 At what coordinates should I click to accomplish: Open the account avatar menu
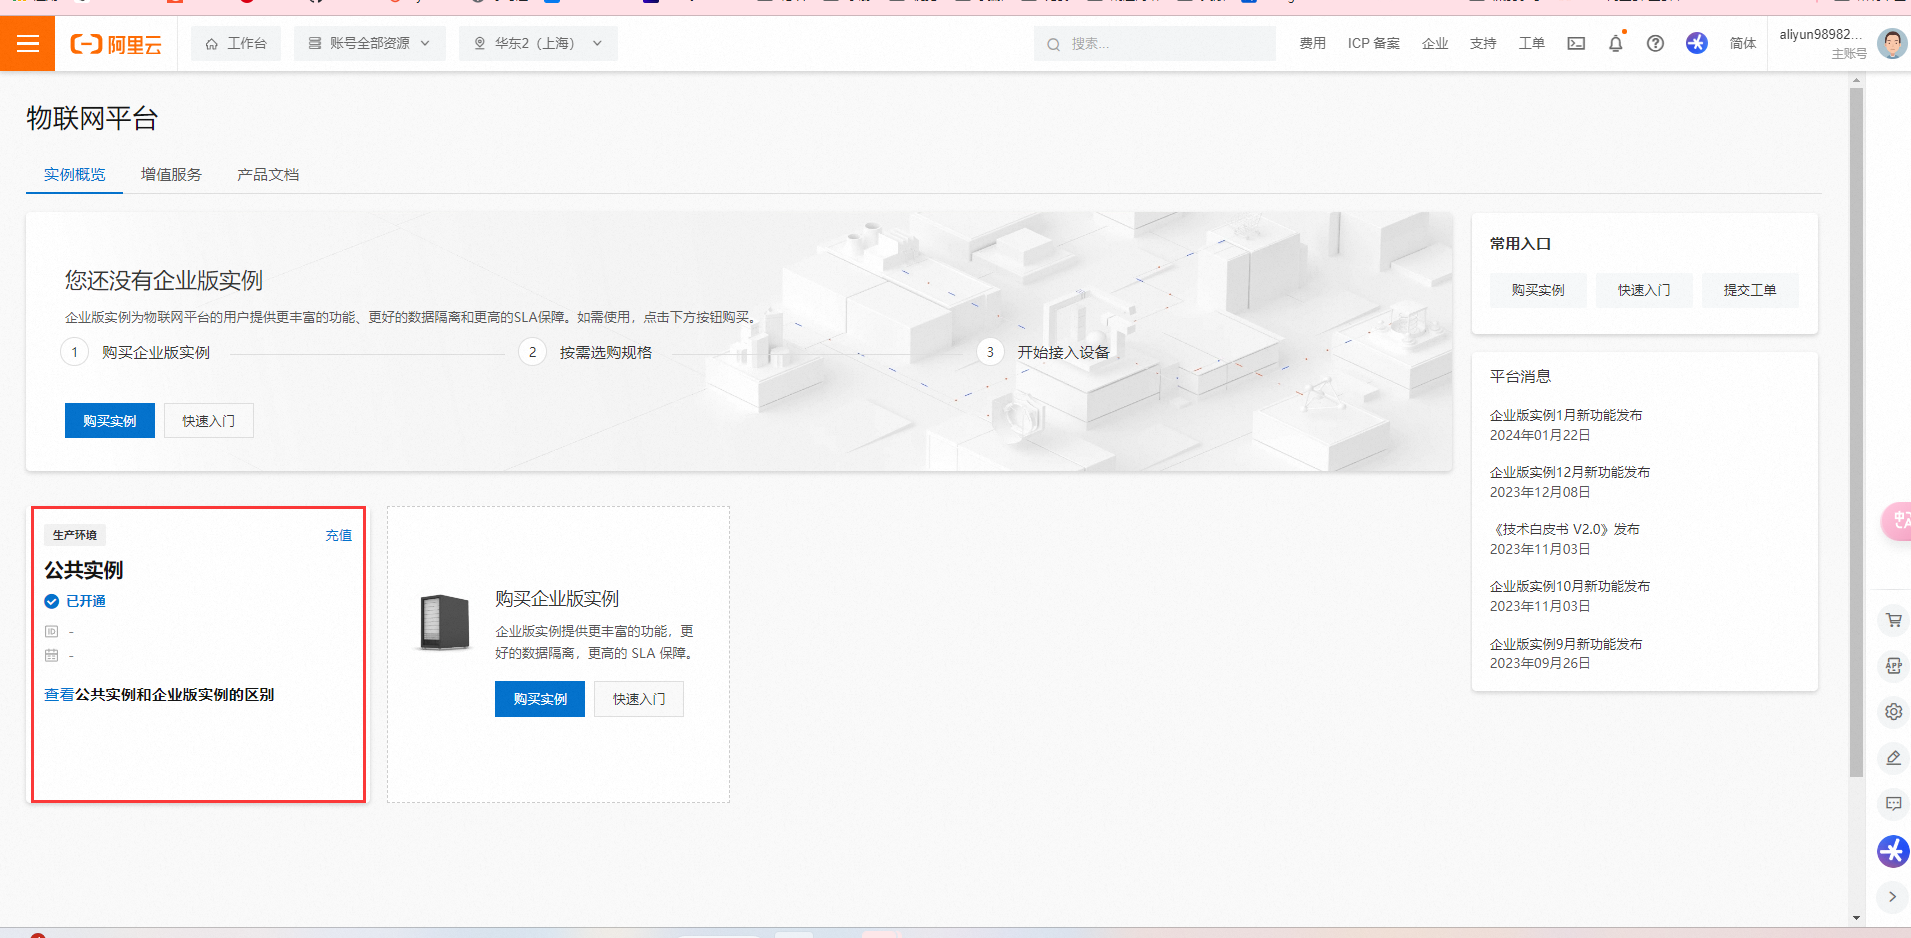[1891, 44]
